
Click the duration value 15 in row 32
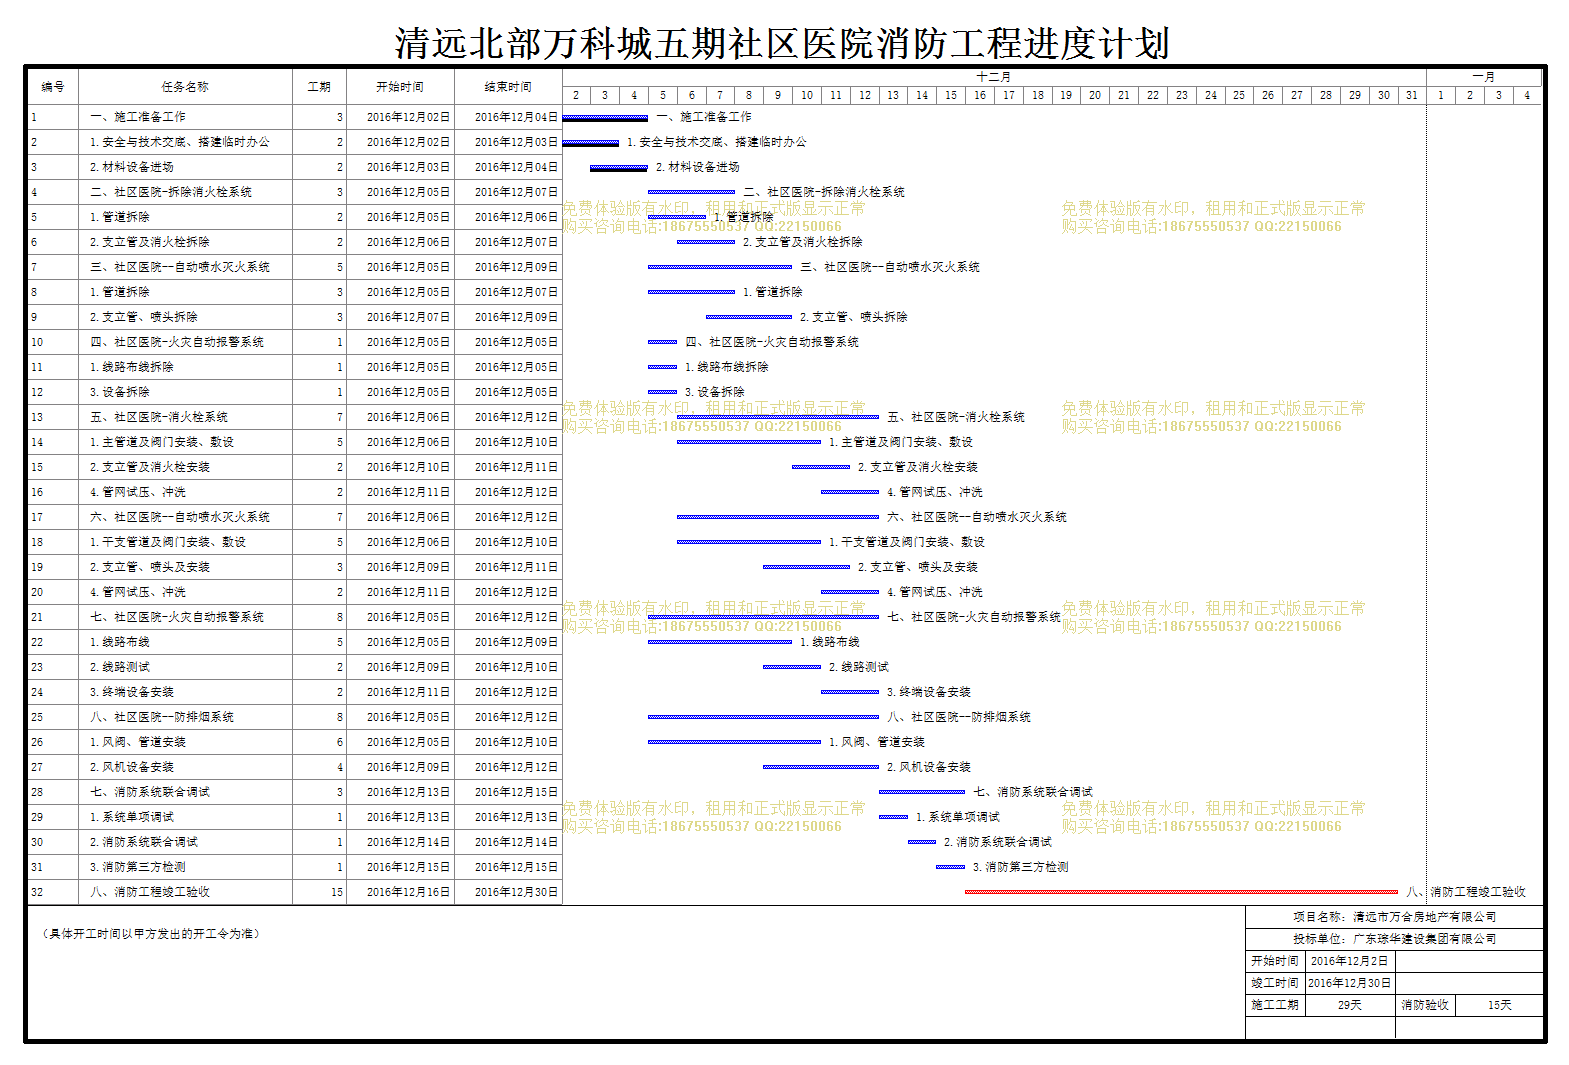click(x=337, y=892)
